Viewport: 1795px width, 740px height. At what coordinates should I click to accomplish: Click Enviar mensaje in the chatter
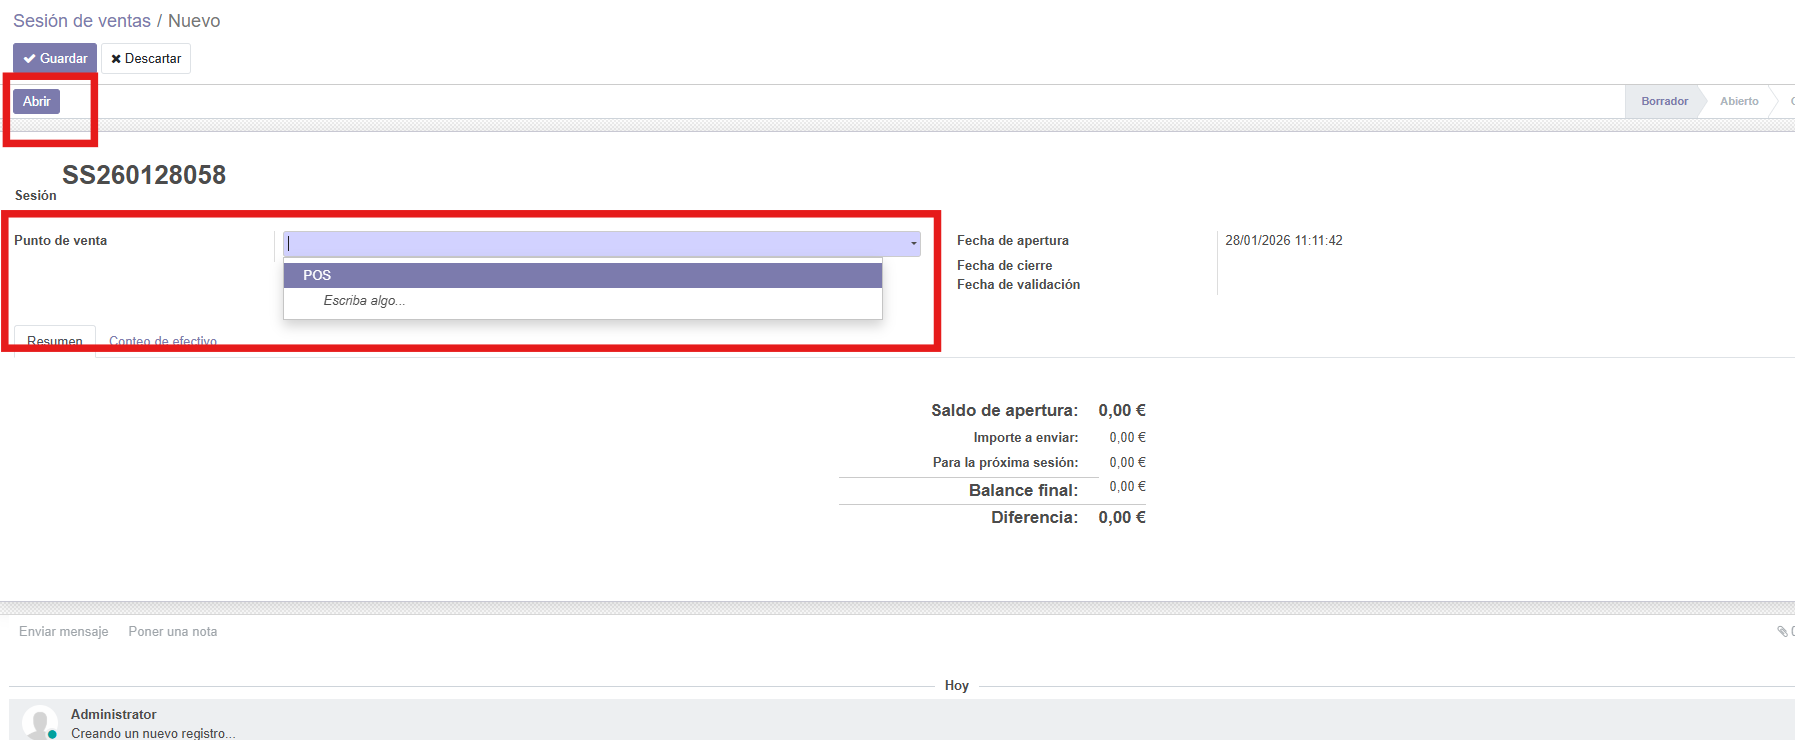coord(64,632)
